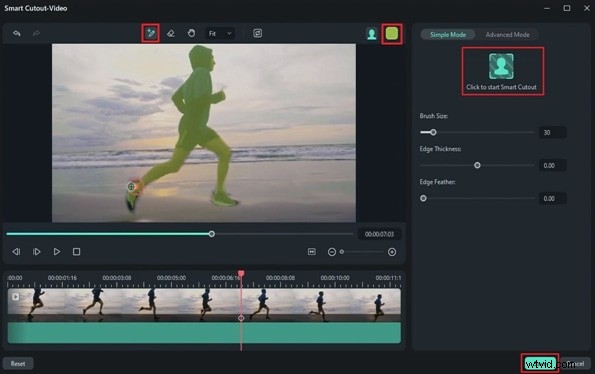
Task: Click the fit timeline to window icon
Action: 312,252
